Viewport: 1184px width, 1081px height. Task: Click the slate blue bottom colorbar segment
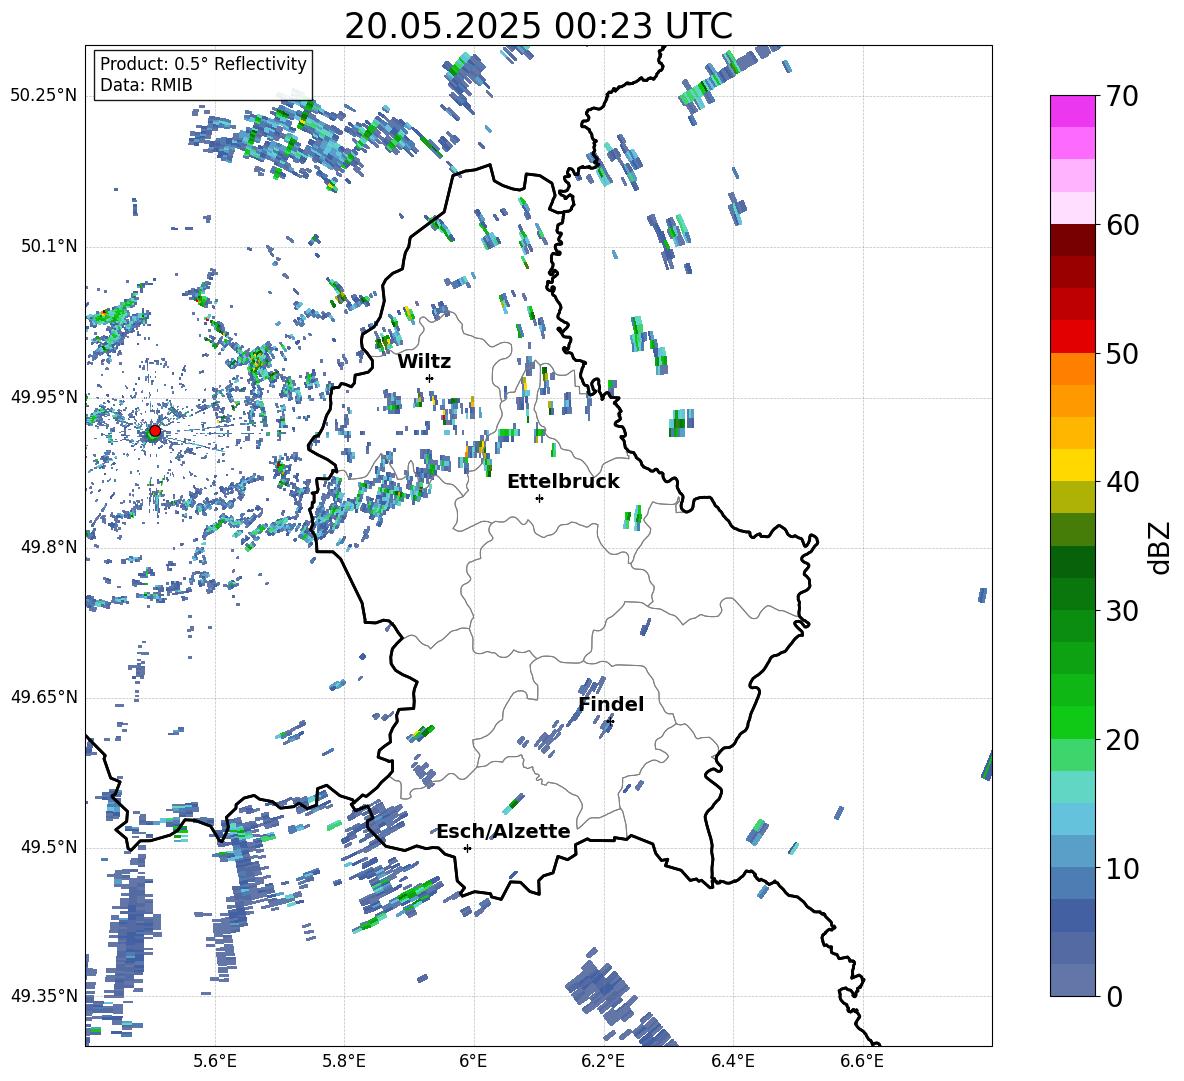(1072, 979)
